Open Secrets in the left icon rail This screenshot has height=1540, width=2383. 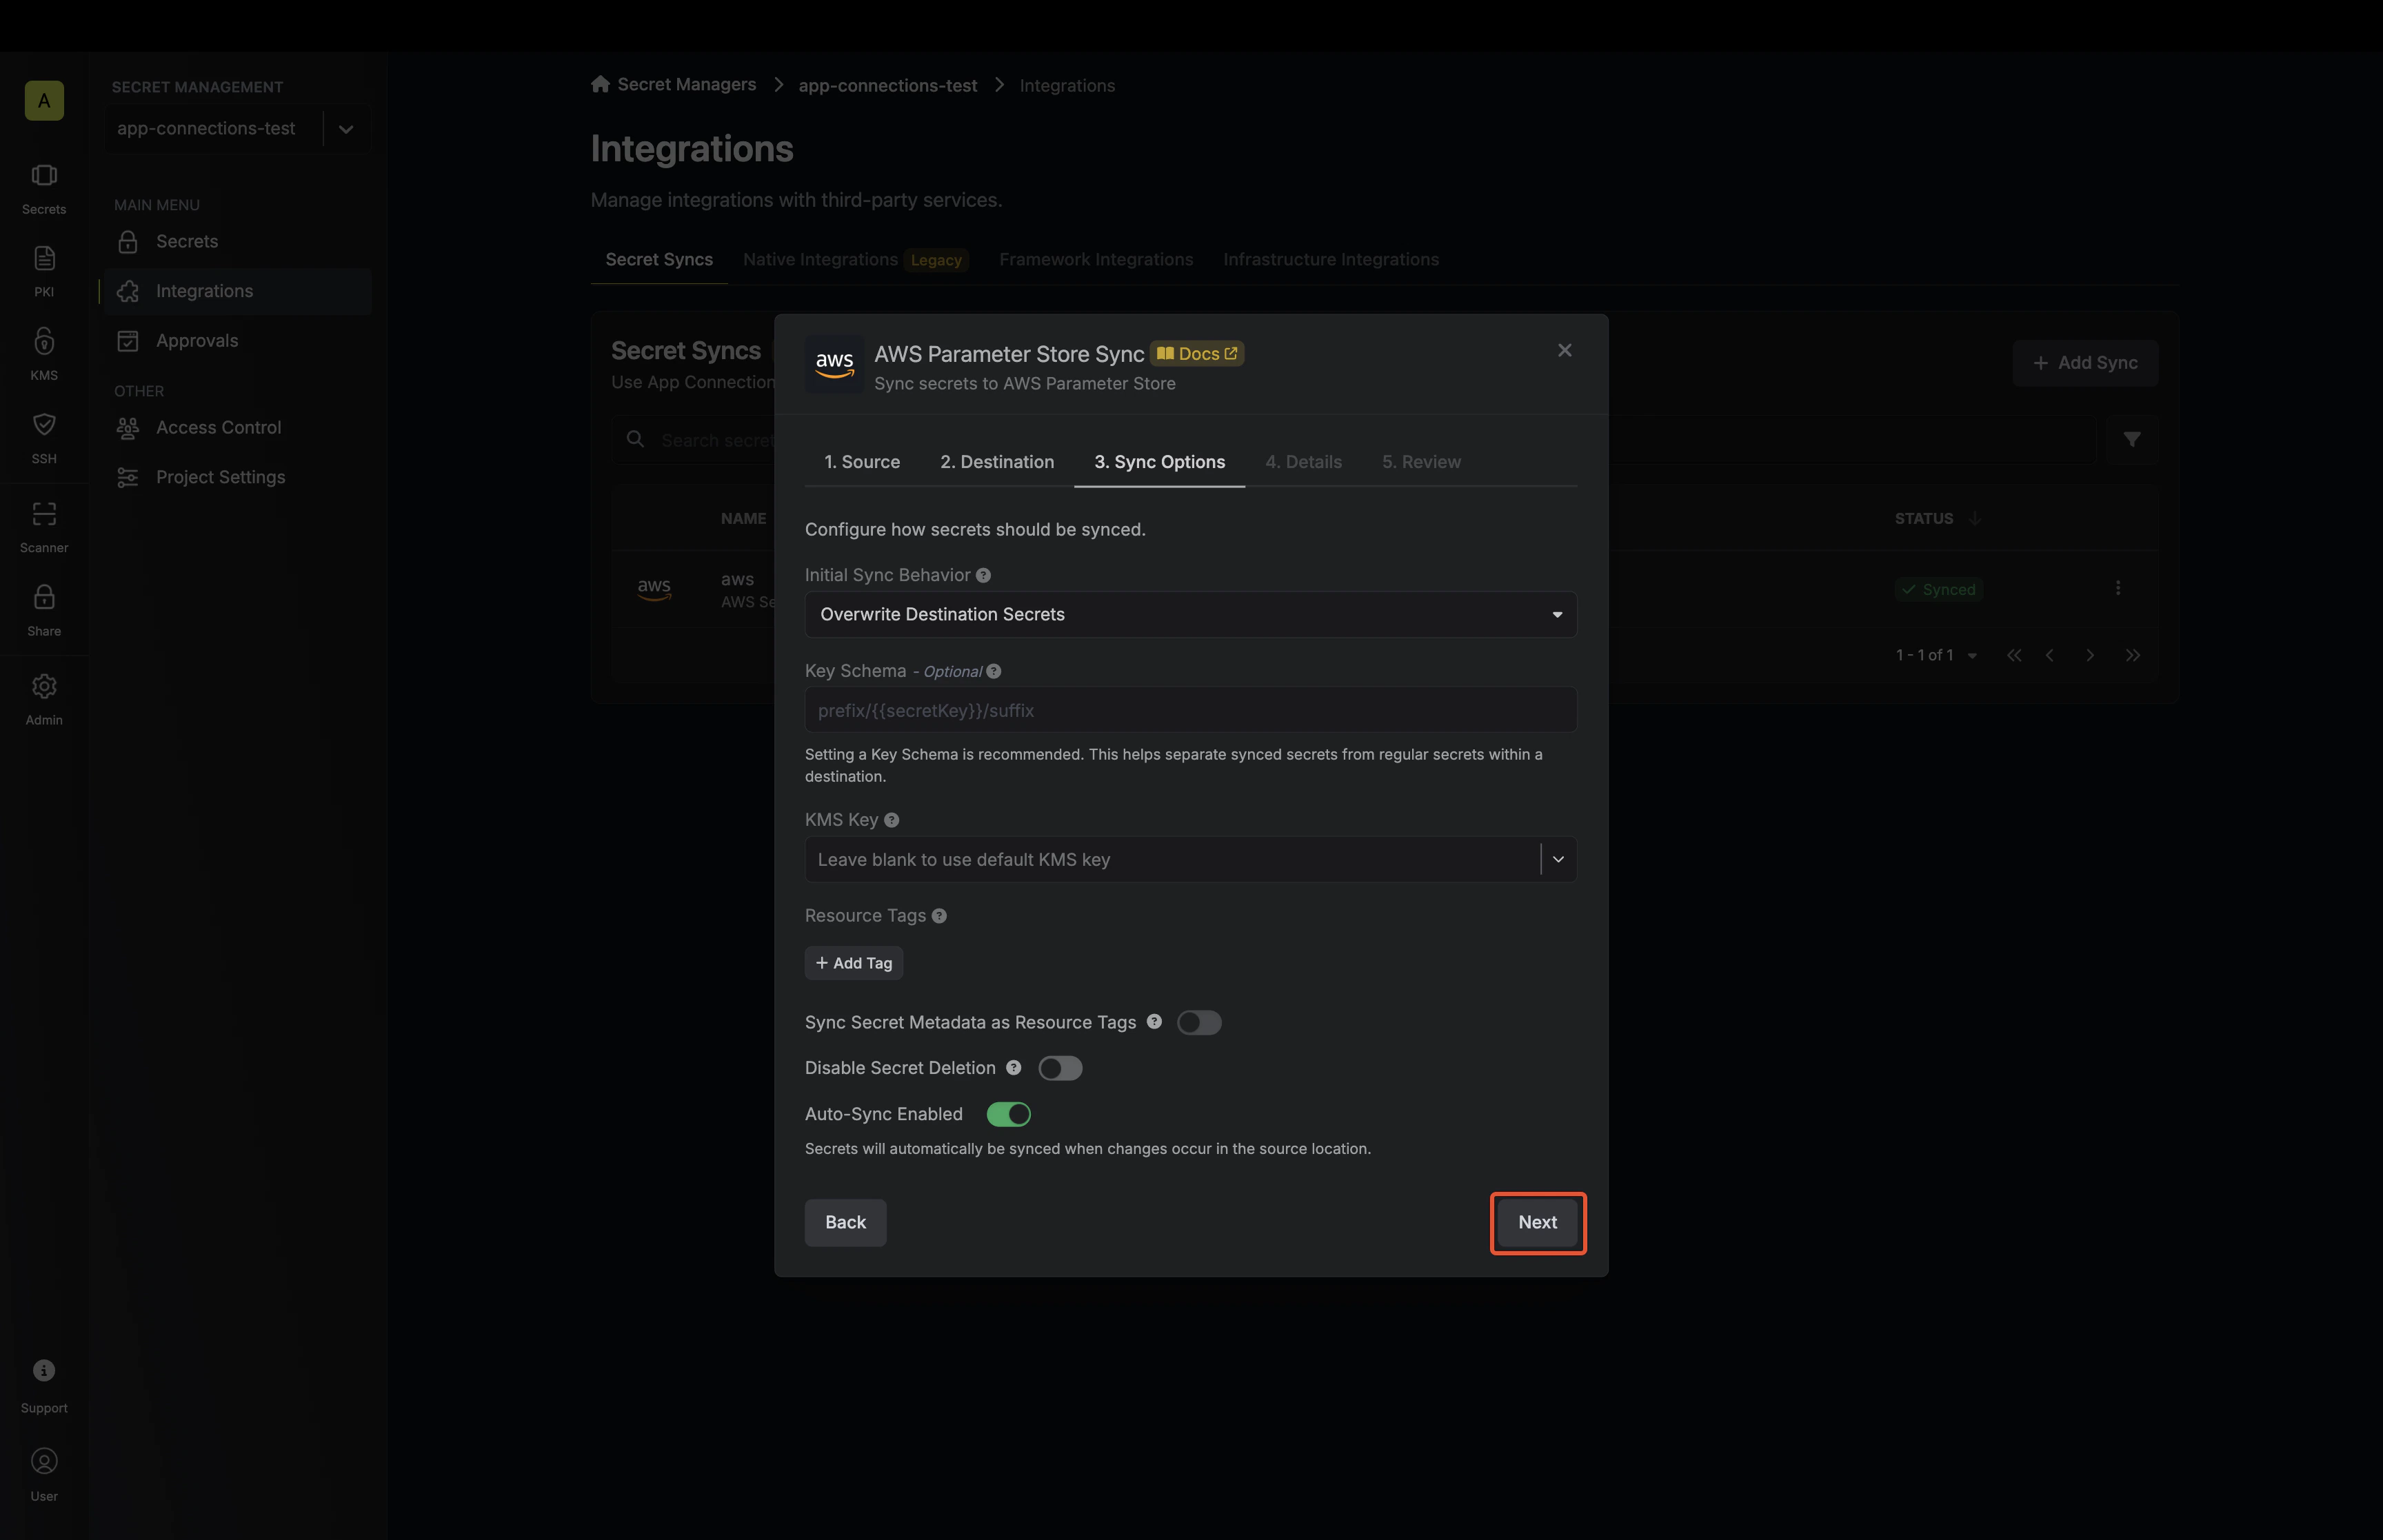[x=44, y=189]
